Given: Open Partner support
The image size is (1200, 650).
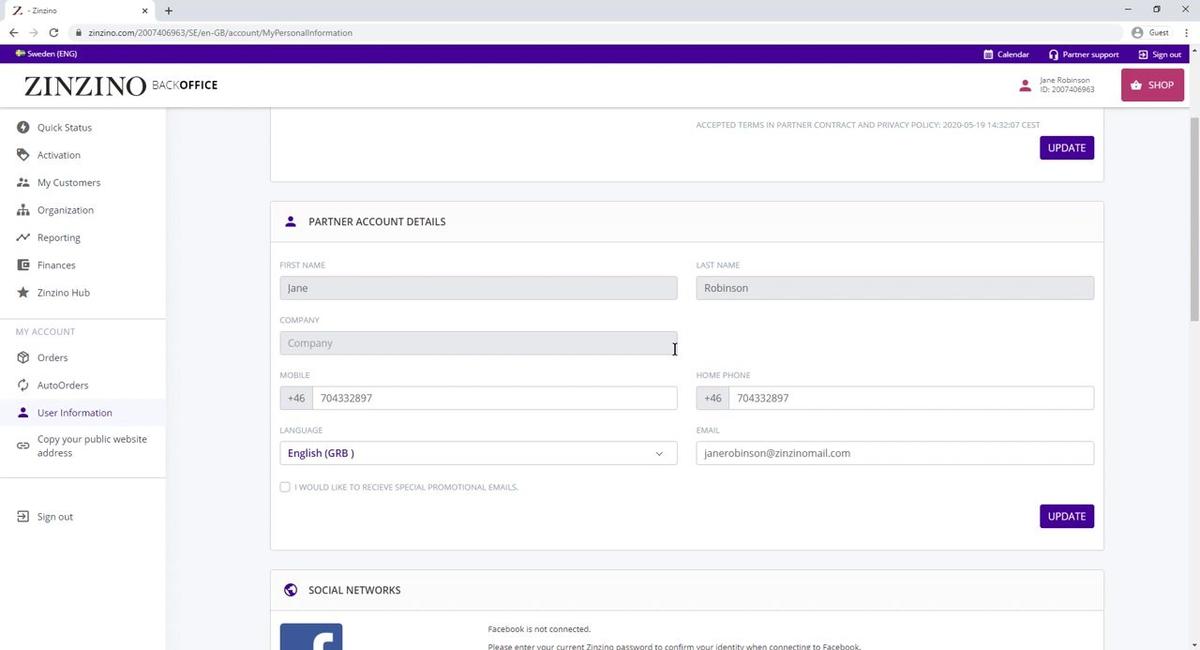Looking at the screenshot, I should point(1082,54).
